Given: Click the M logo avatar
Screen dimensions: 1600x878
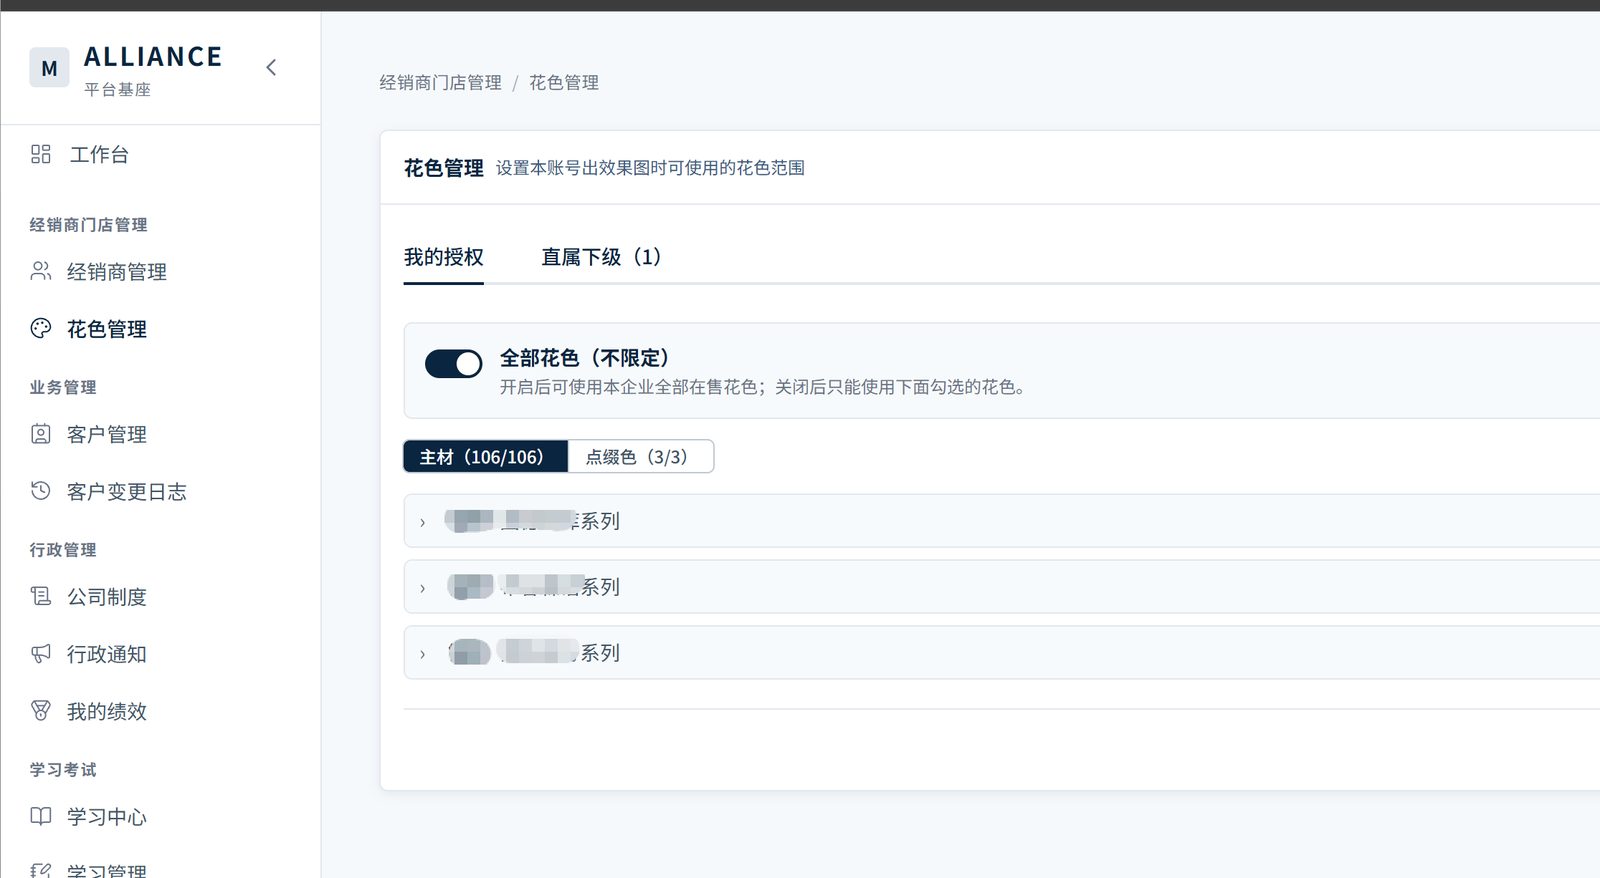Looking at the screenshot, I should [x=49, y=68].
